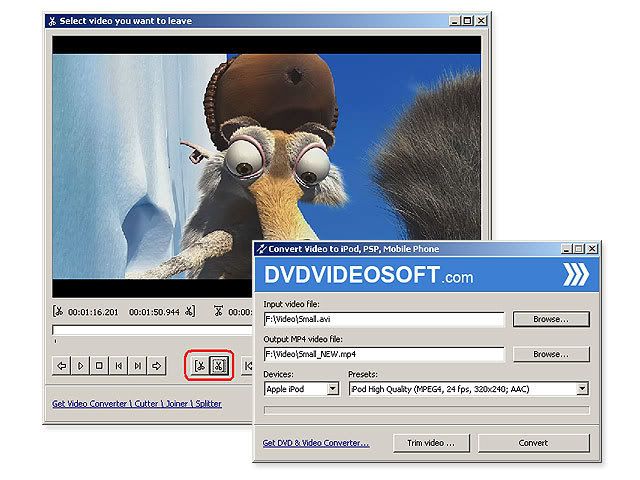The height and width of the screenshot is (480, 640).
Task: Click the input video file path field
Action: pos(384,320)
